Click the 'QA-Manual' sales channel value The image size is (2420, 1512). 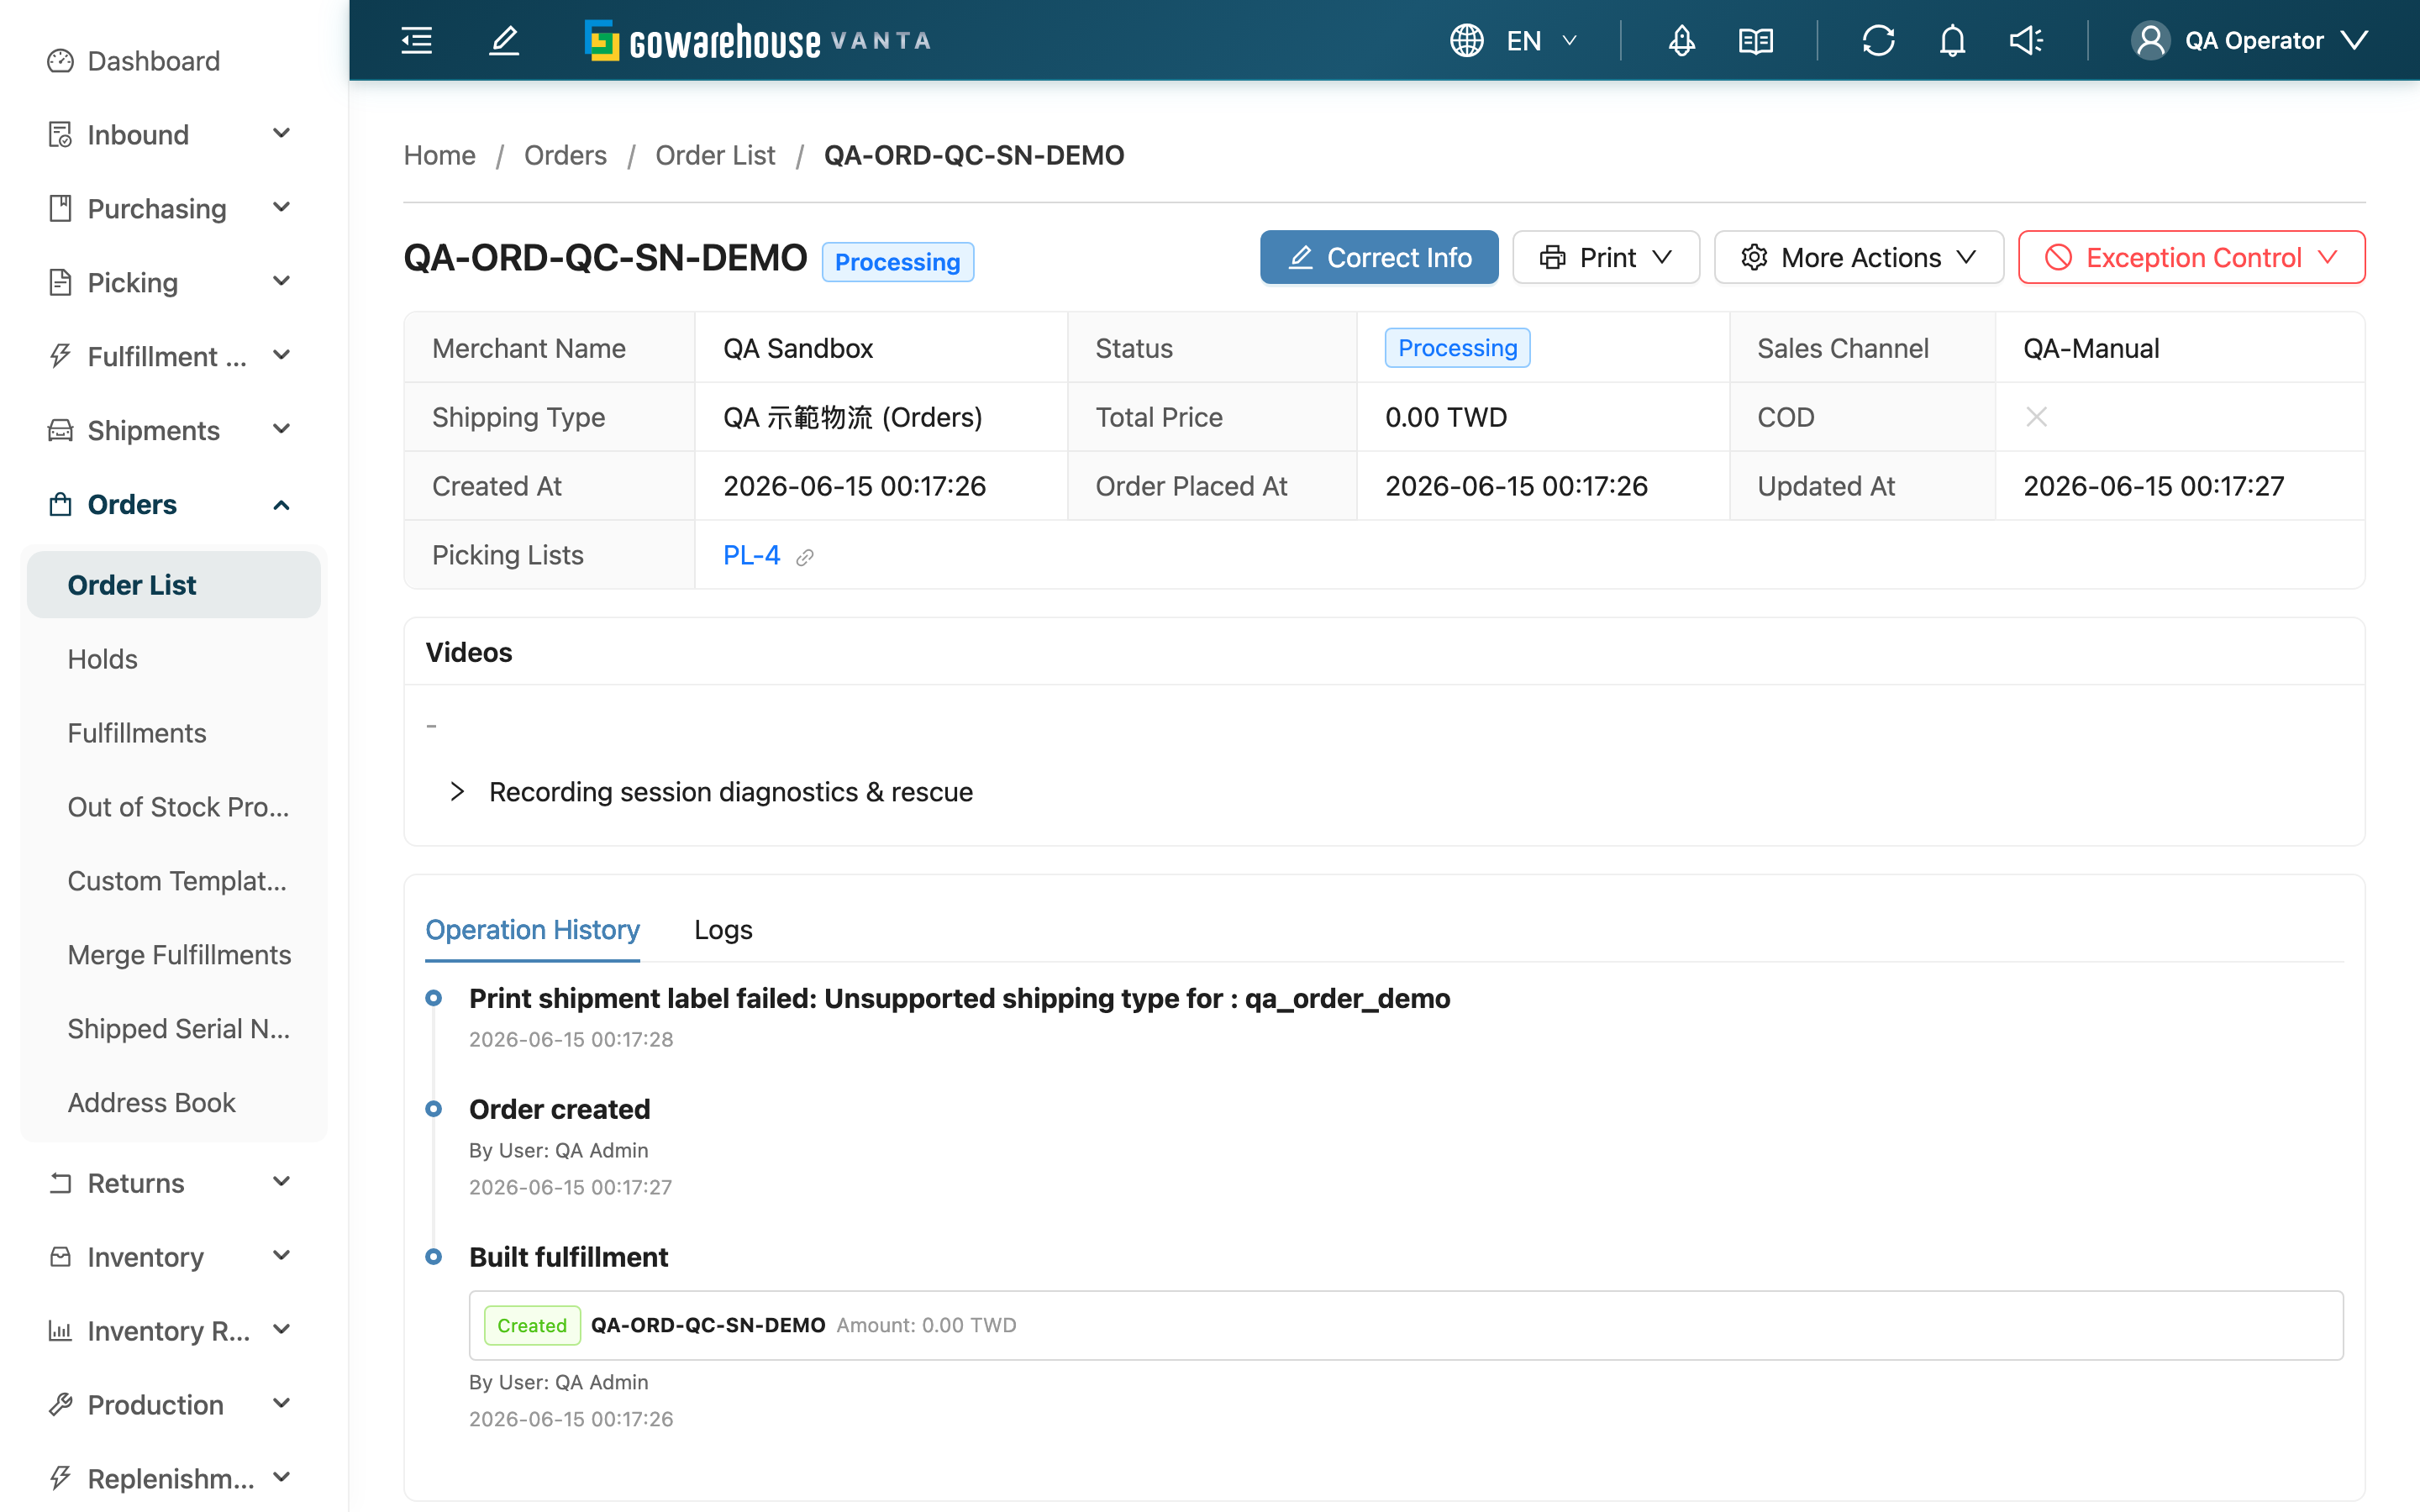pos(2091,348)
